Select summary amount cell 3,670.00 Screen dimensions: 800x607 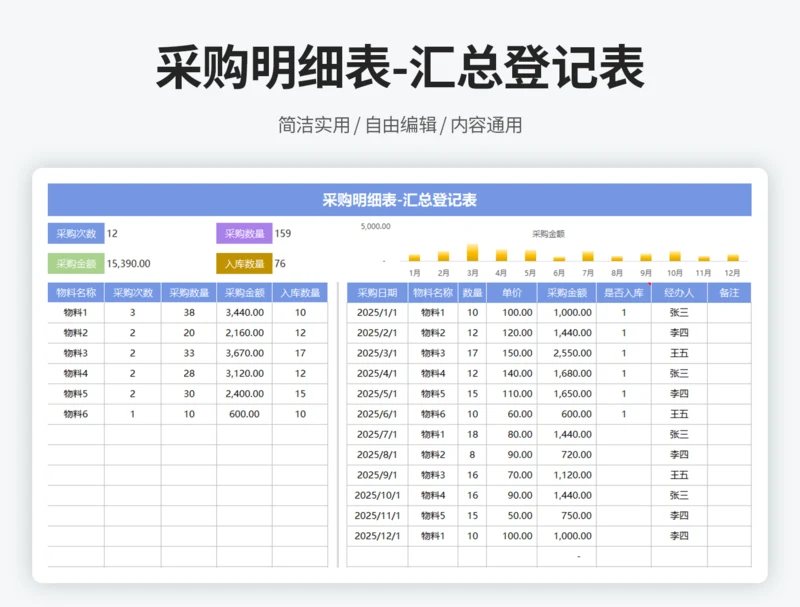(244, 353)
